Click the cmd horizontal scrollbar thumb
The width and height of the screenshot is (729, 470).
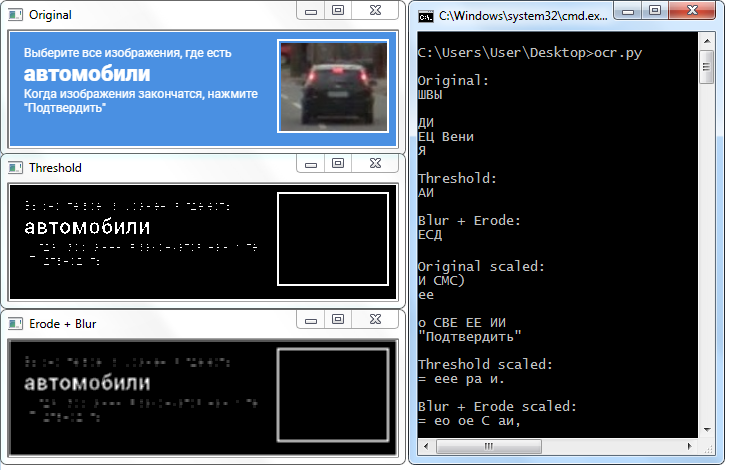pyautogui.click(x=489, y=446)
